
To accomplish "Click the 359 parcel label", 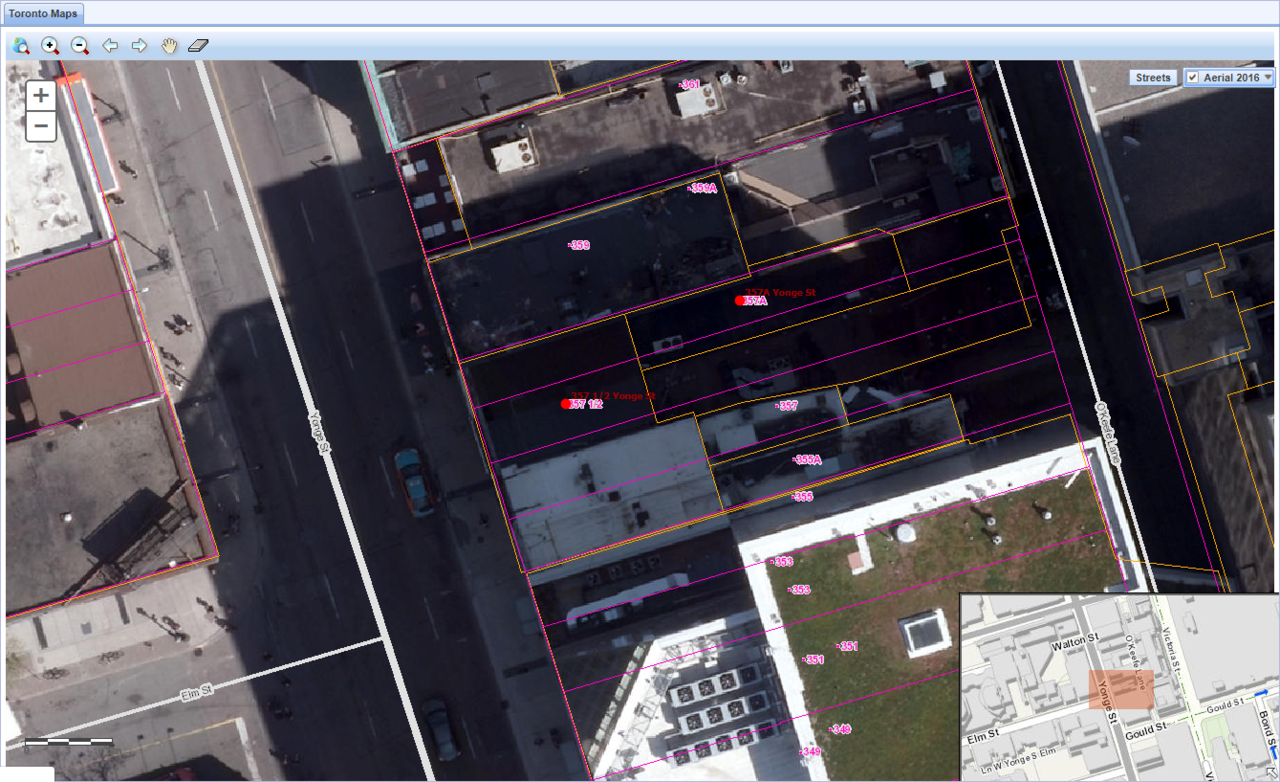I will click(x=579, y=245).
